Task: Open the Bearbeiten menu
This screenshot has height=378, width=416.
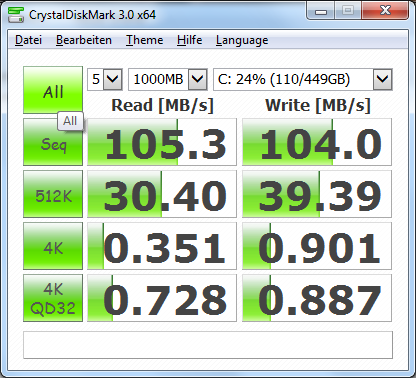Action: point(84,40)
